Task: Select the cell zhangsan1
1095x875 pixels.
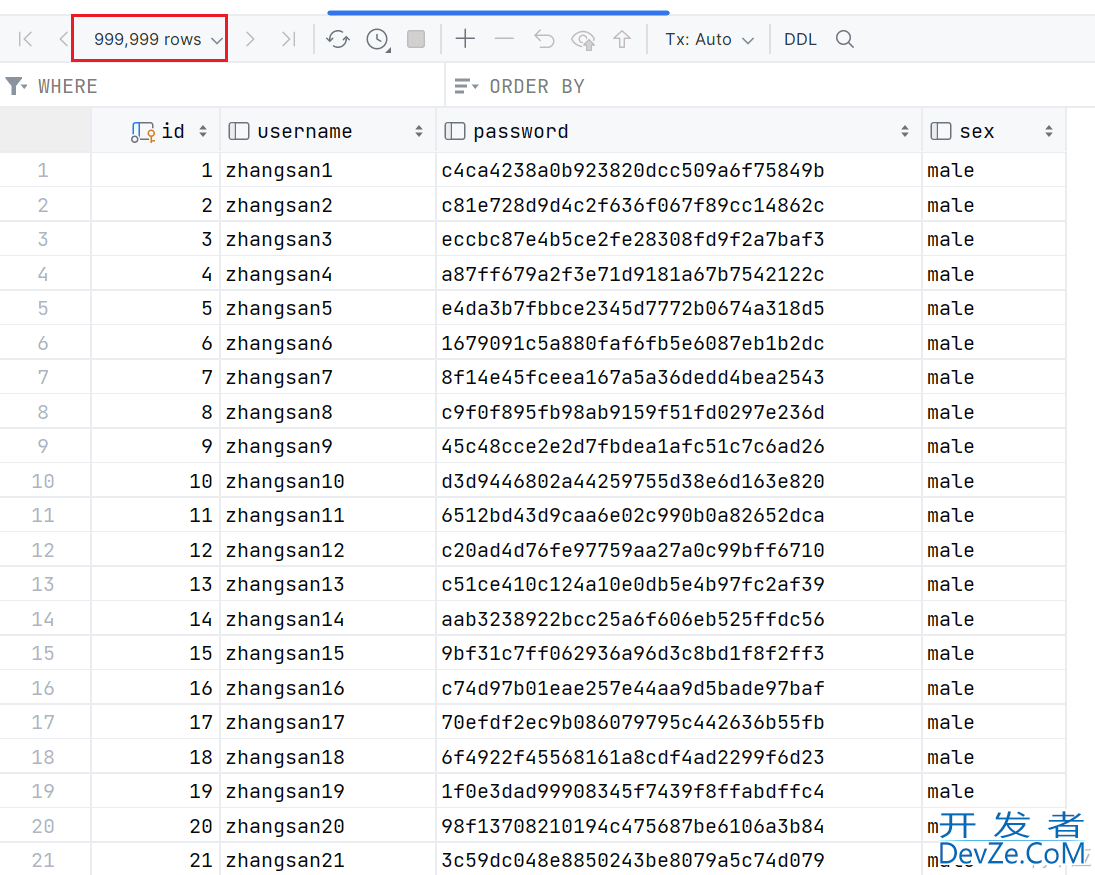Action: click(x=328, y=170)
